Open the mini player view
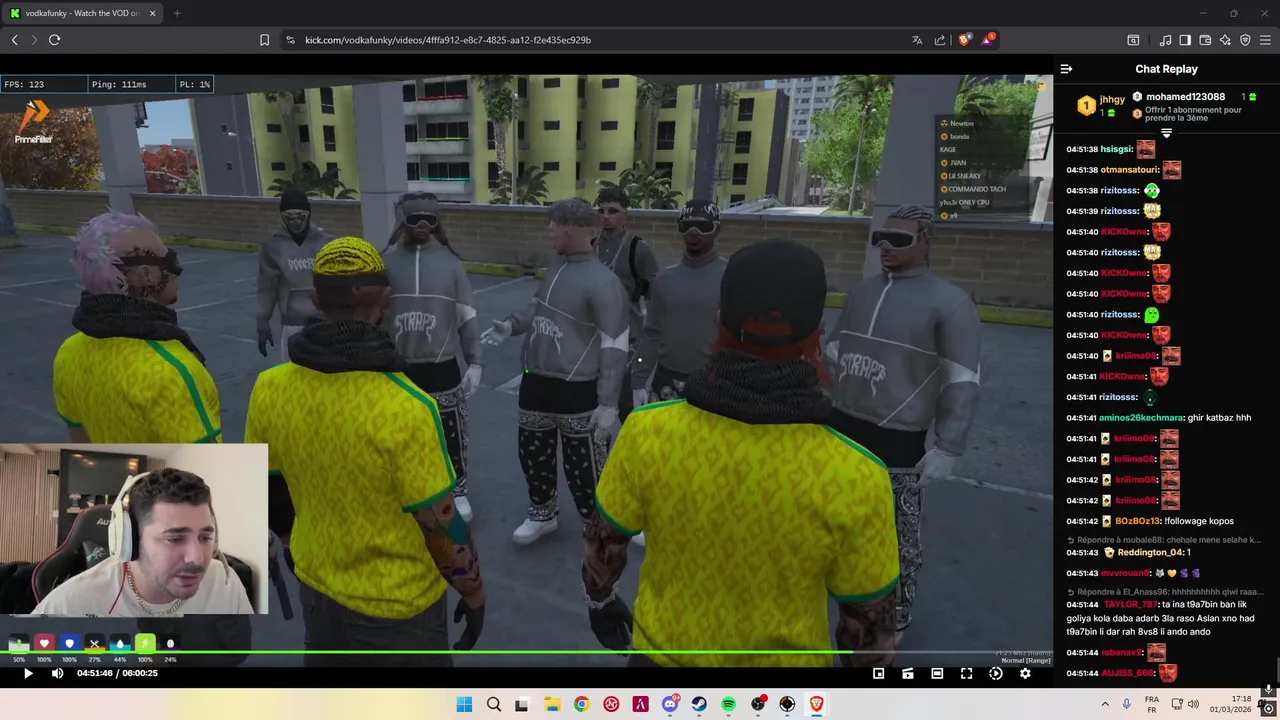This screenshot has height=720, width=1280. 879,674
